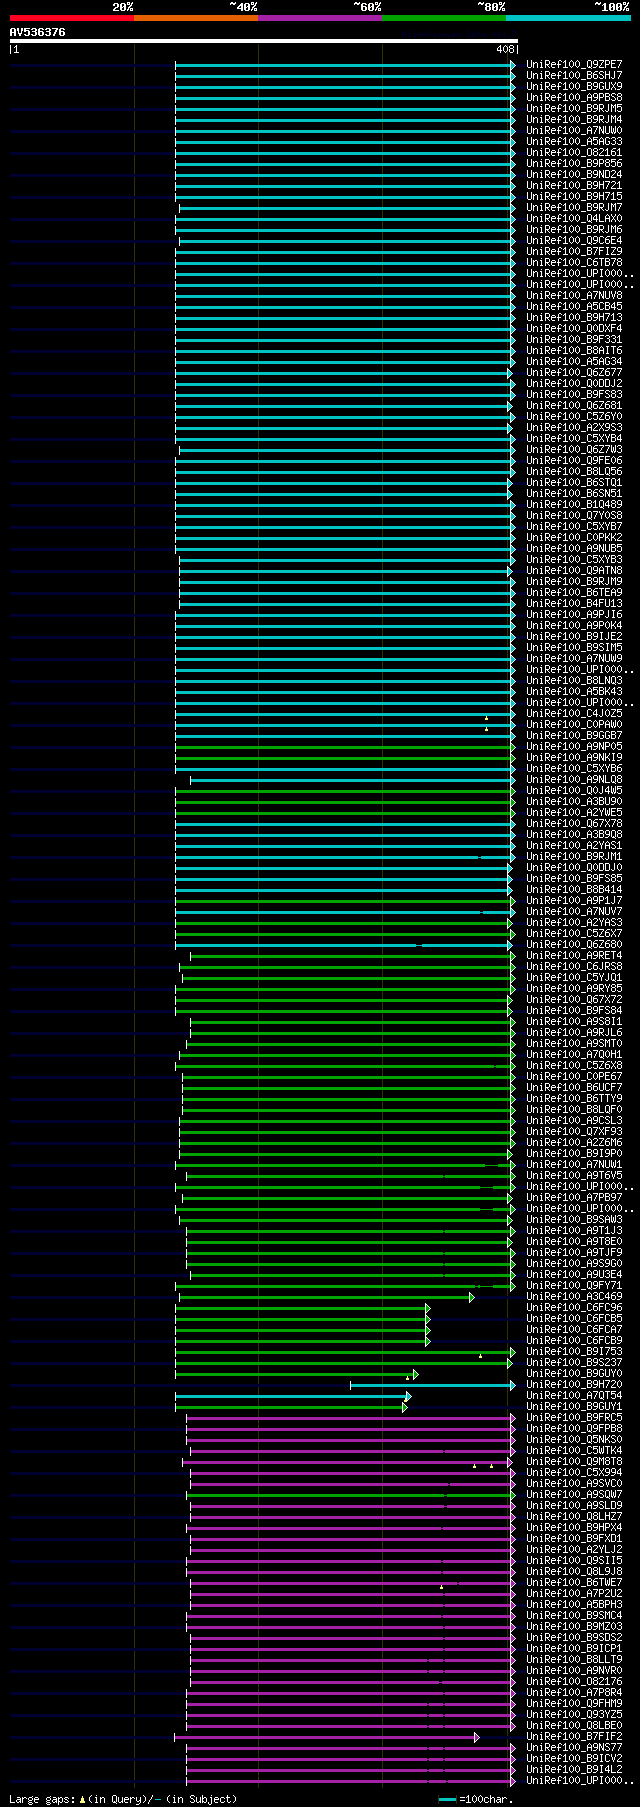The height and width of the screenshot is (1807, 640).
Task: Select the UniRef100_C6FC96 label
Action: [574, 1307]
